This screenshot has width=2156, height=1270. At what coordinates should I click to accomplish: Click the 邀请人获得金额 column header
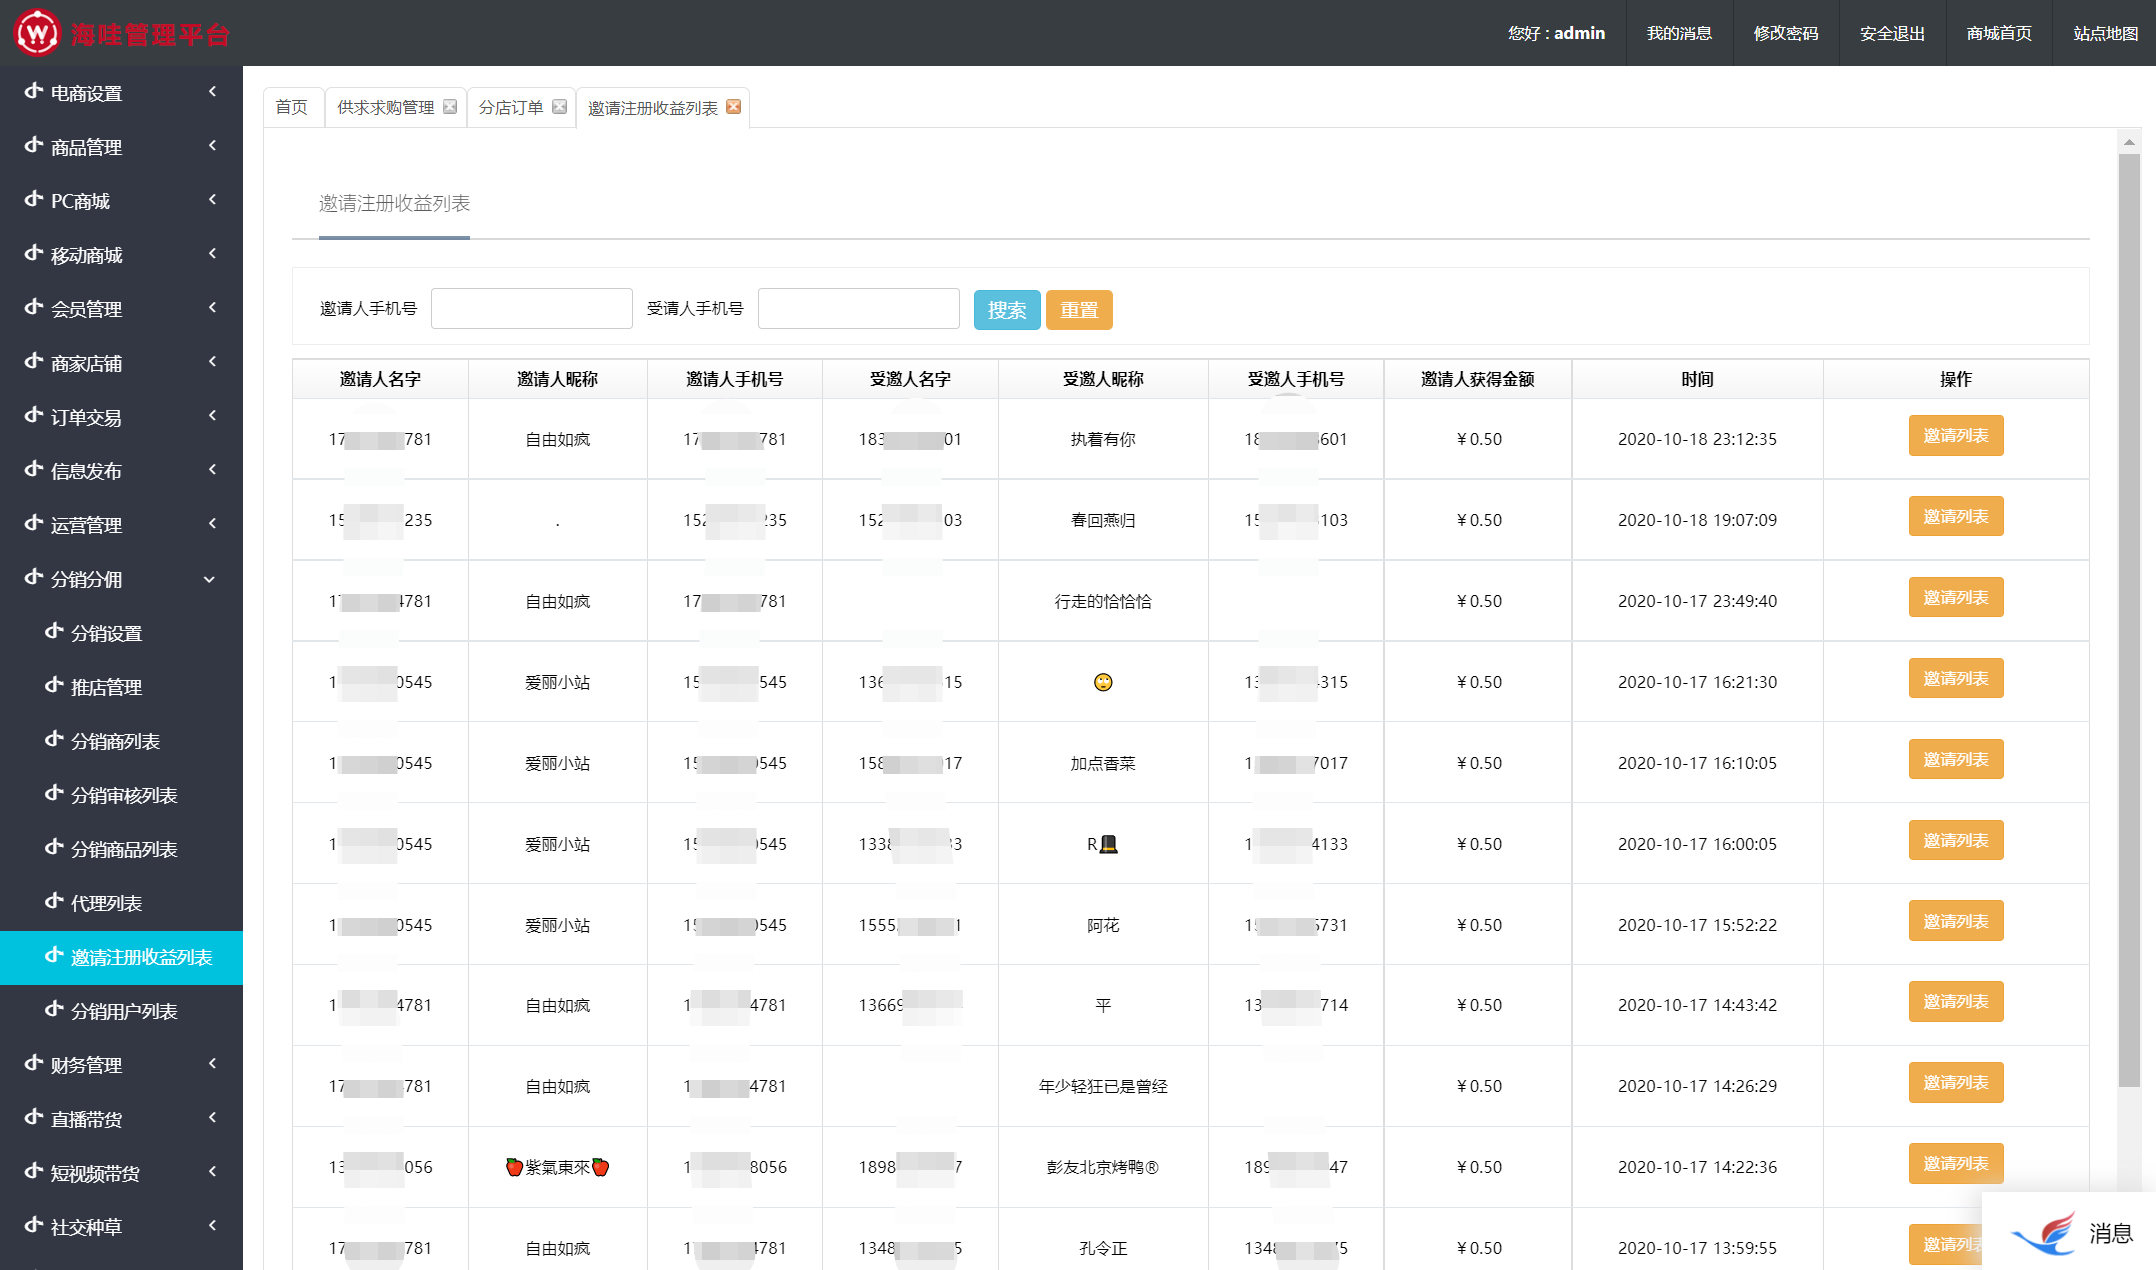click(1477, 379)
